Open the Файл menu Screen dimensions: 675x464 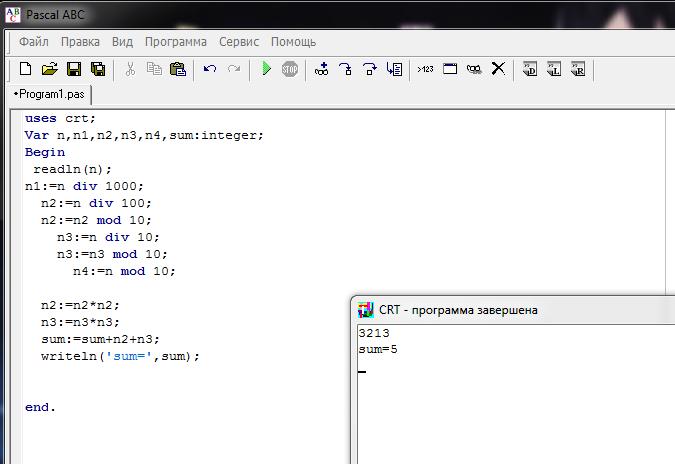tap(33, 42)
